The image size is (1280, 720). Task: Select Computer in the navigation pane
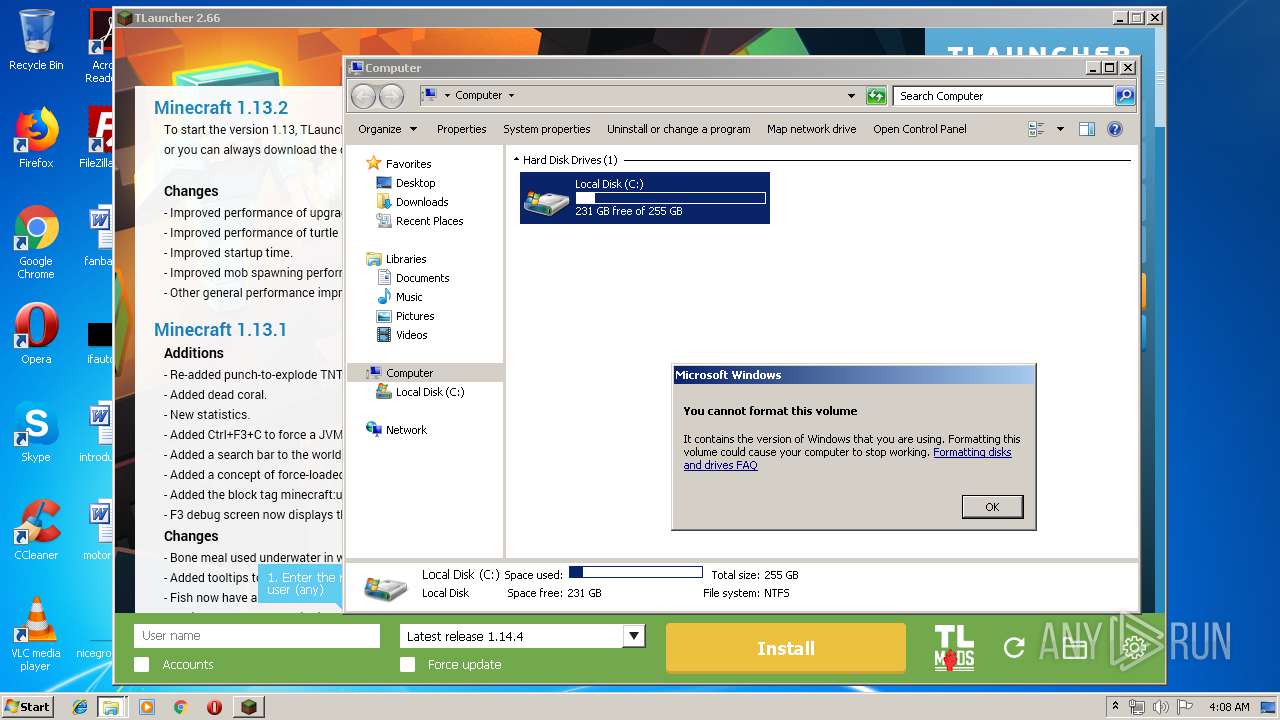tap(425, 373)
